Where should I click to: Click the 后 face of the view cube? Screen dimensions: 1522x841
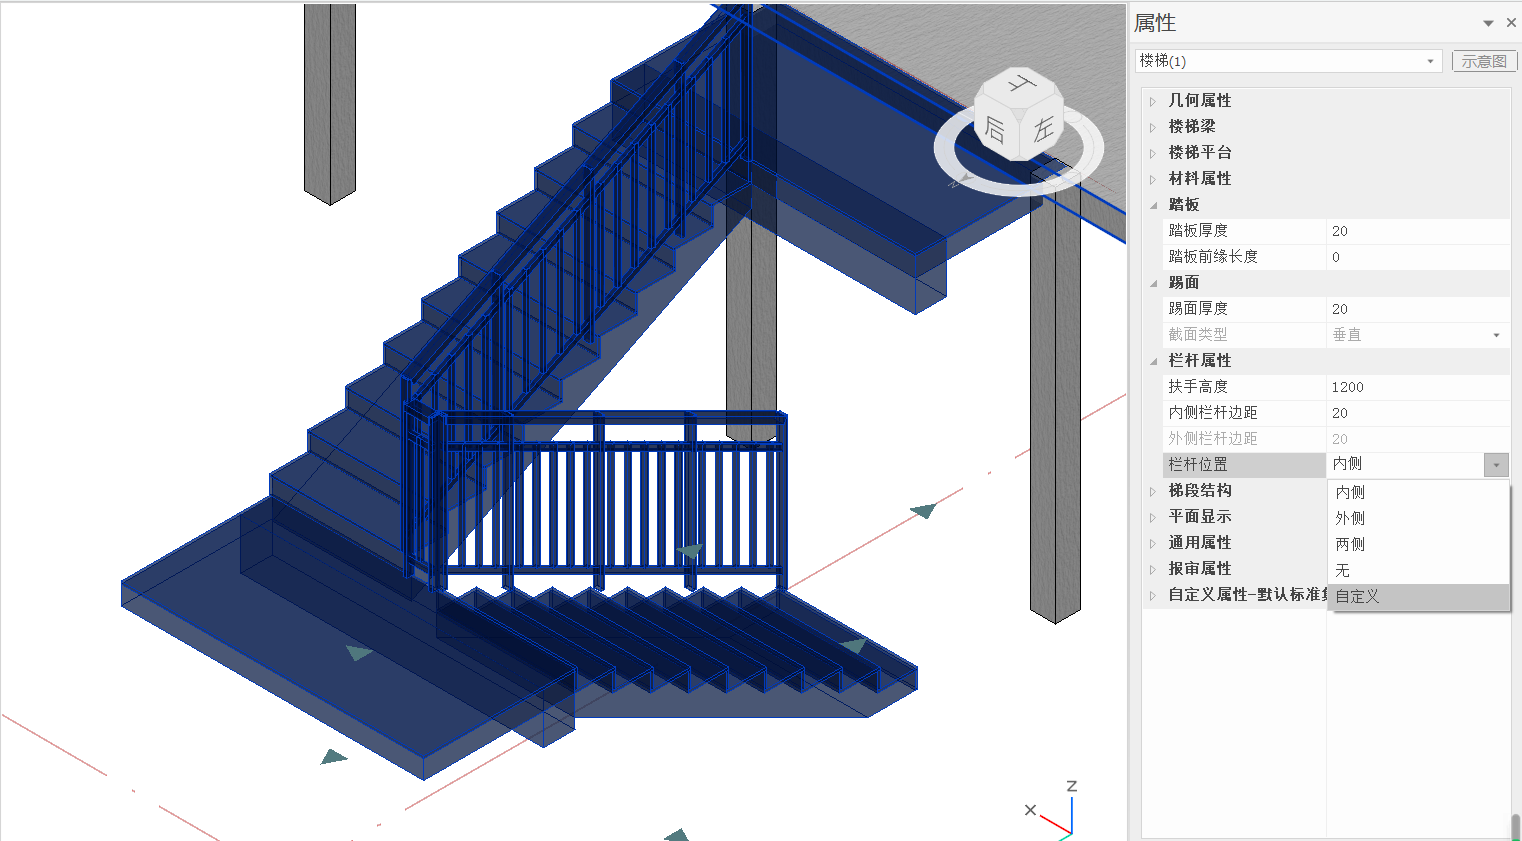[x=995, y=129]
